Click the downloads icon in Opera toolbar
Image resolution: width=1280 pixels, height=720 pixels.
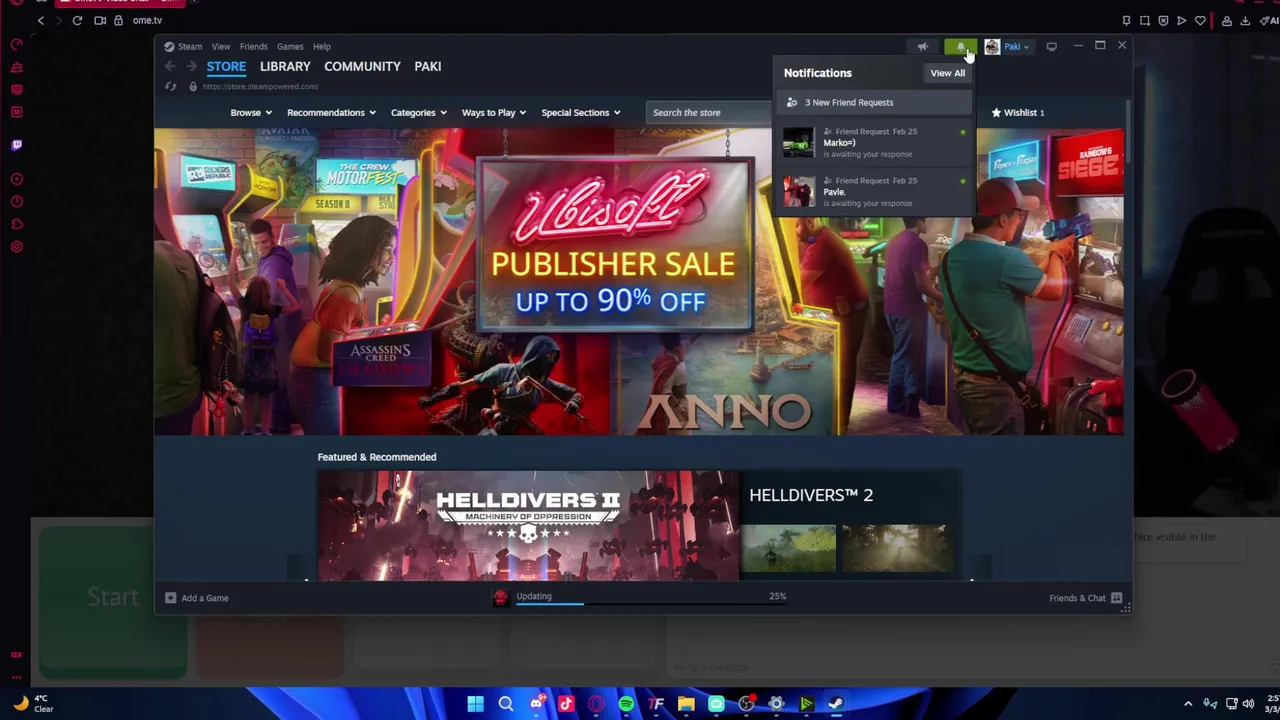tap(1245, 20)
